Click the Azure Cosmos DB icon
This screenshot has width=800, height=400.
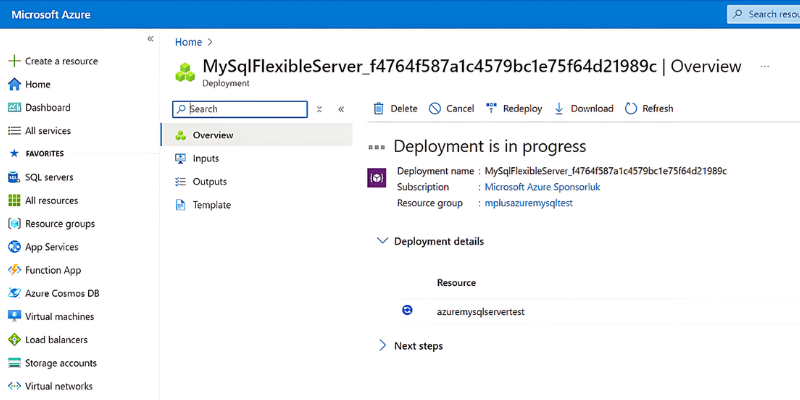14,293
